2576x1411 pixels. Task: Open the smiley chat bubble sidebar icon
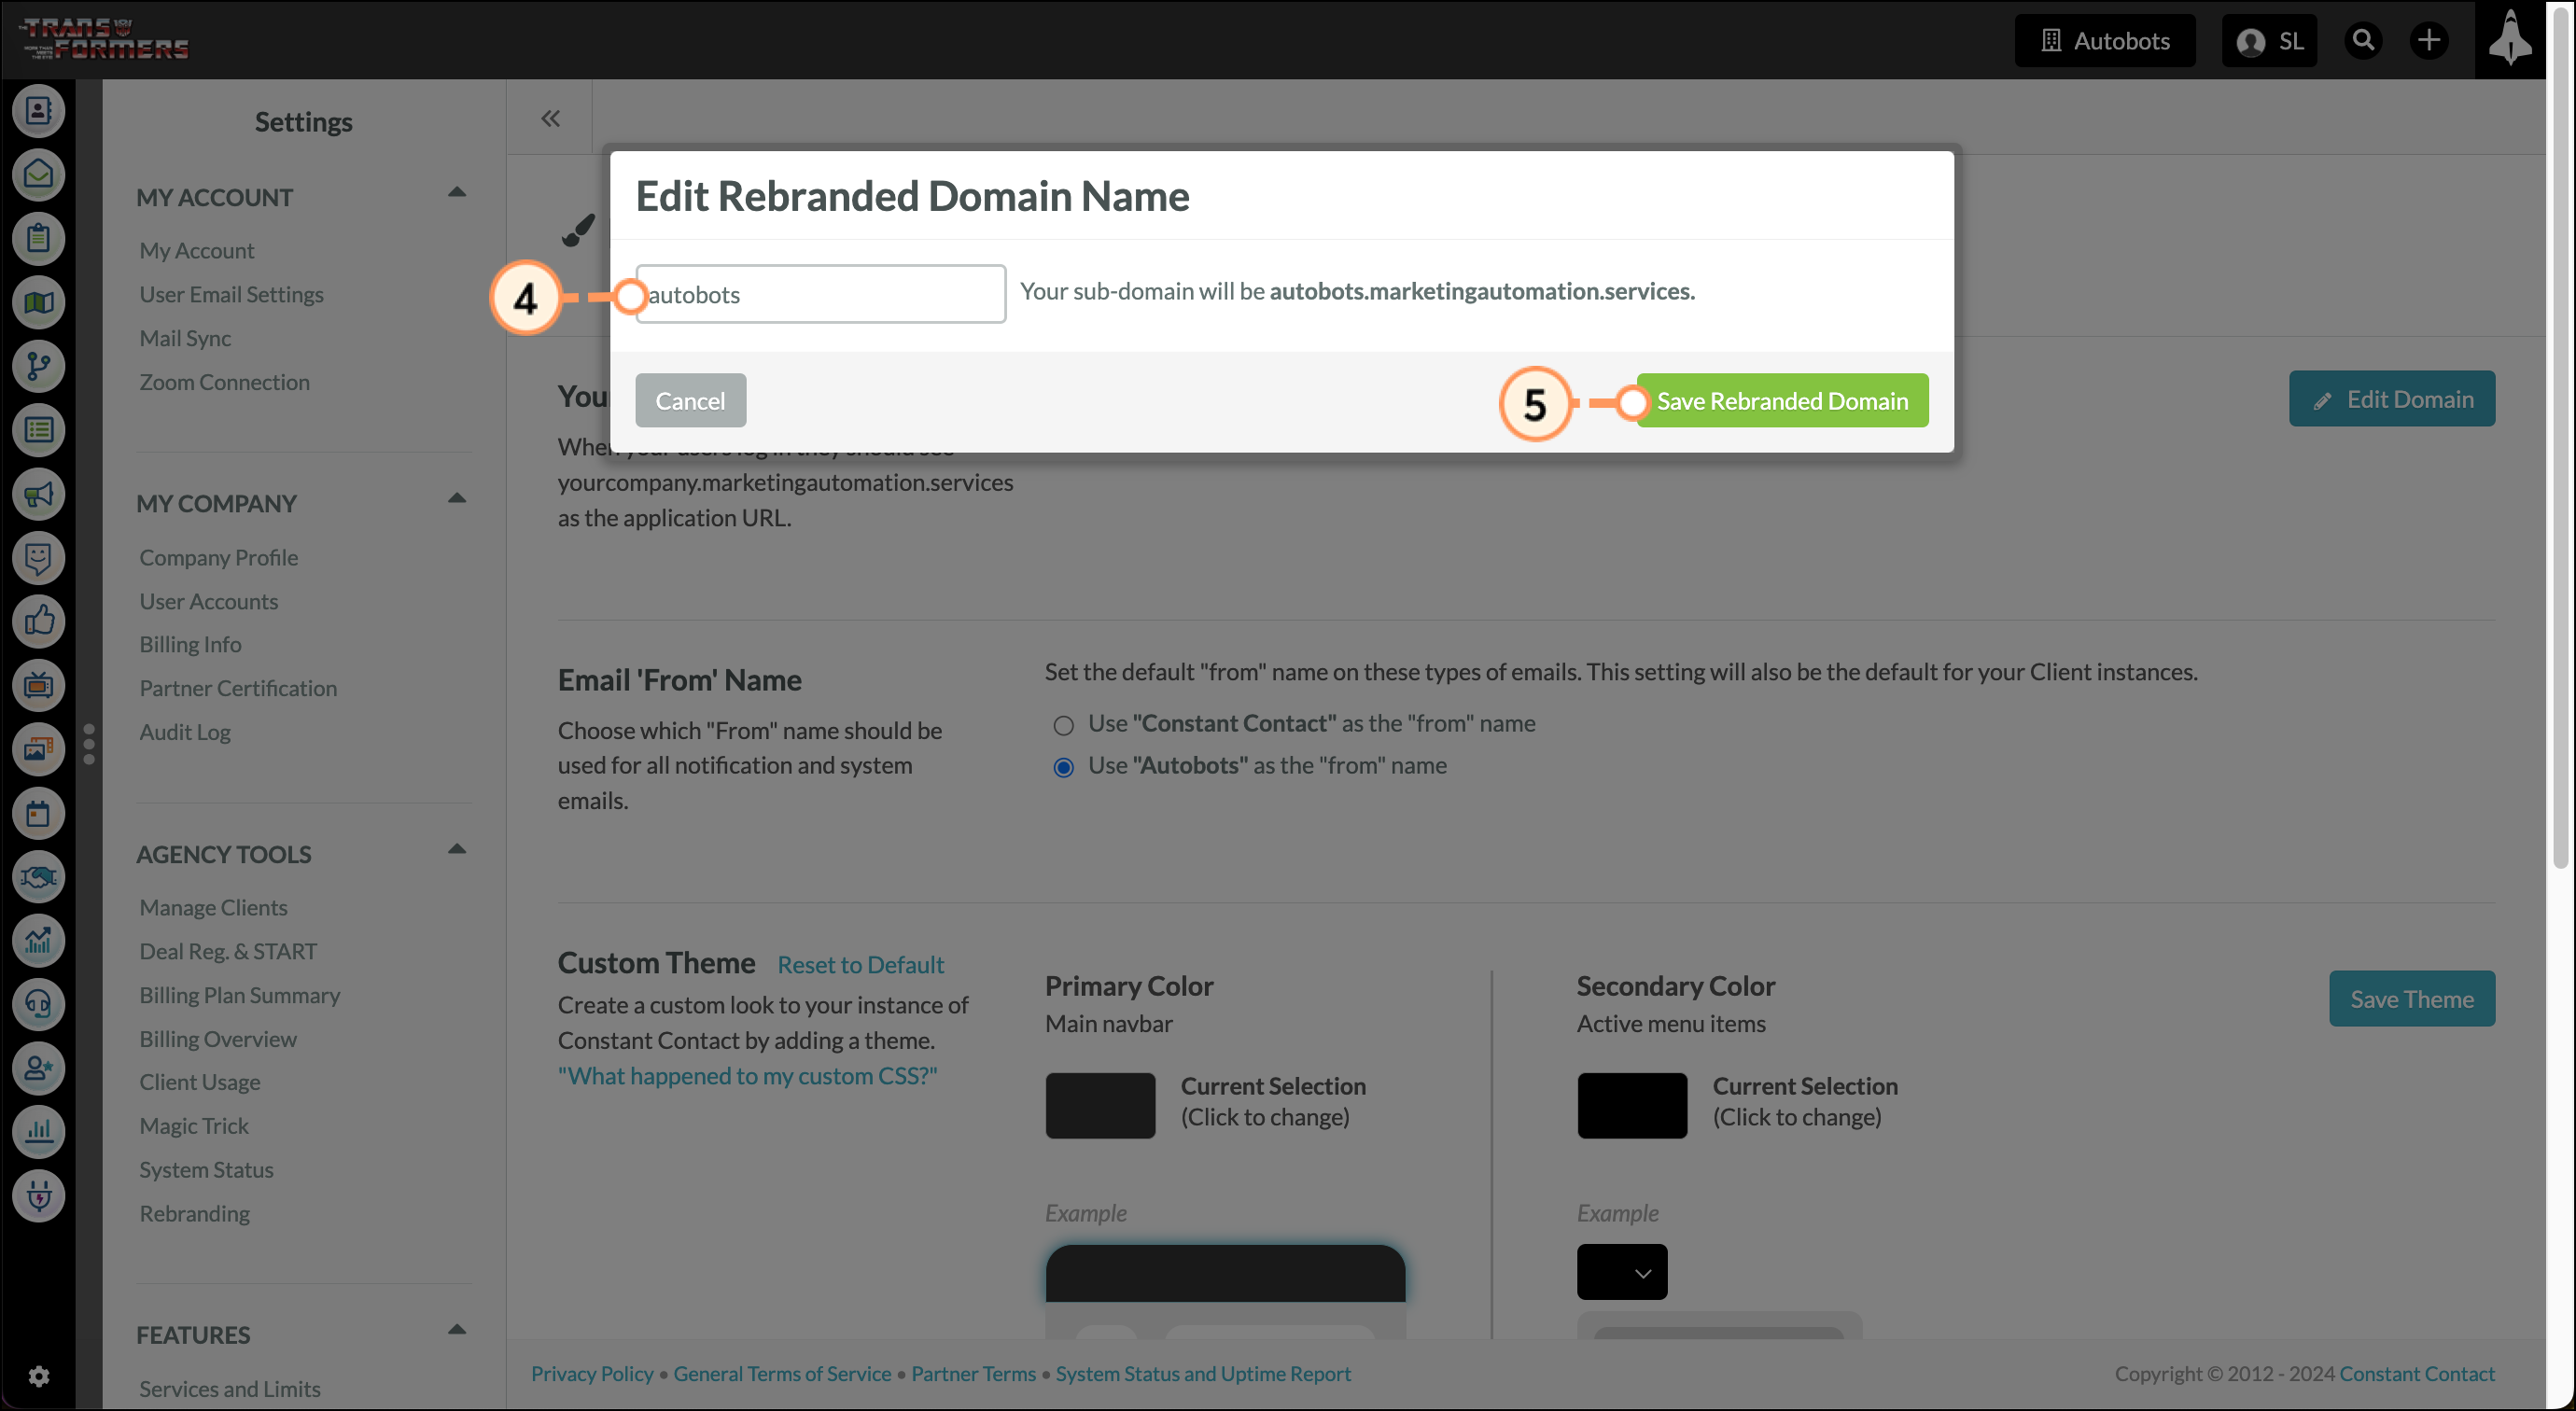coord(38,558)
